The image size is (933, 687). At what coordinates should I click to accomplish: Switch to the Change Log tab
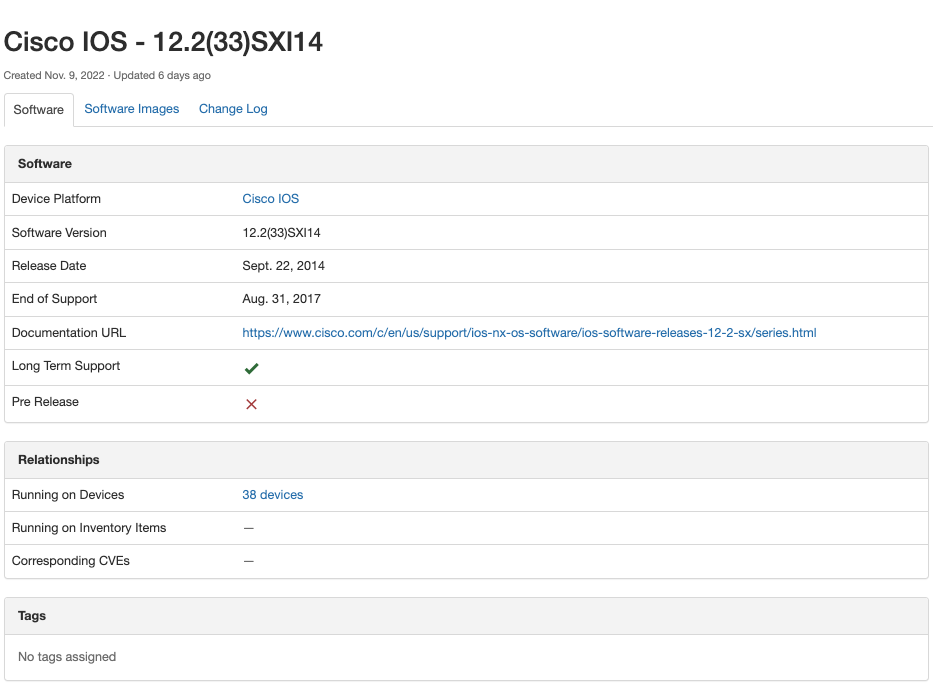point(233,109)
